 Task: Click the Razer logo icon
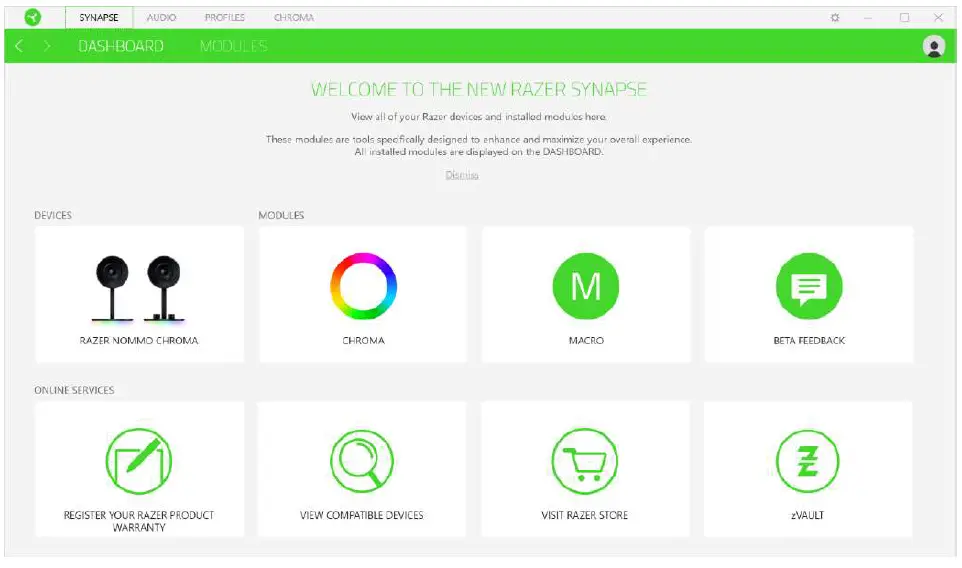pyautogui.click(x=33, y=18)
